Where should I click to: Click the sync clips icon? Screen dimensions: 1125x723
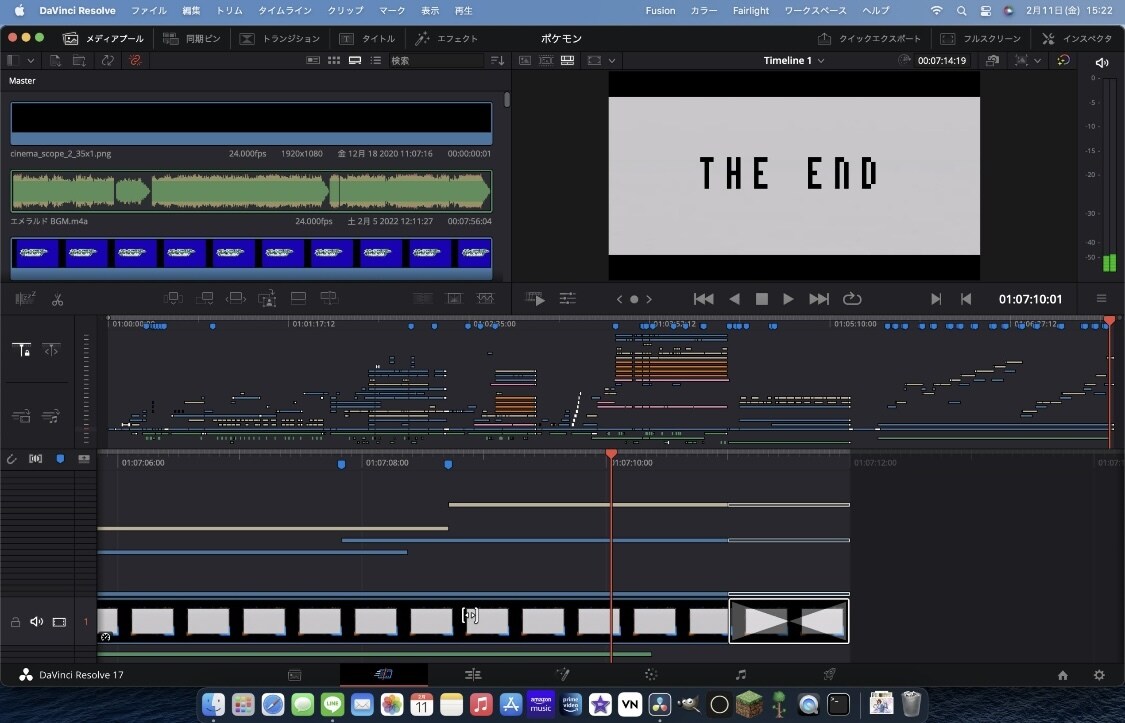click(x=108, y=61)
